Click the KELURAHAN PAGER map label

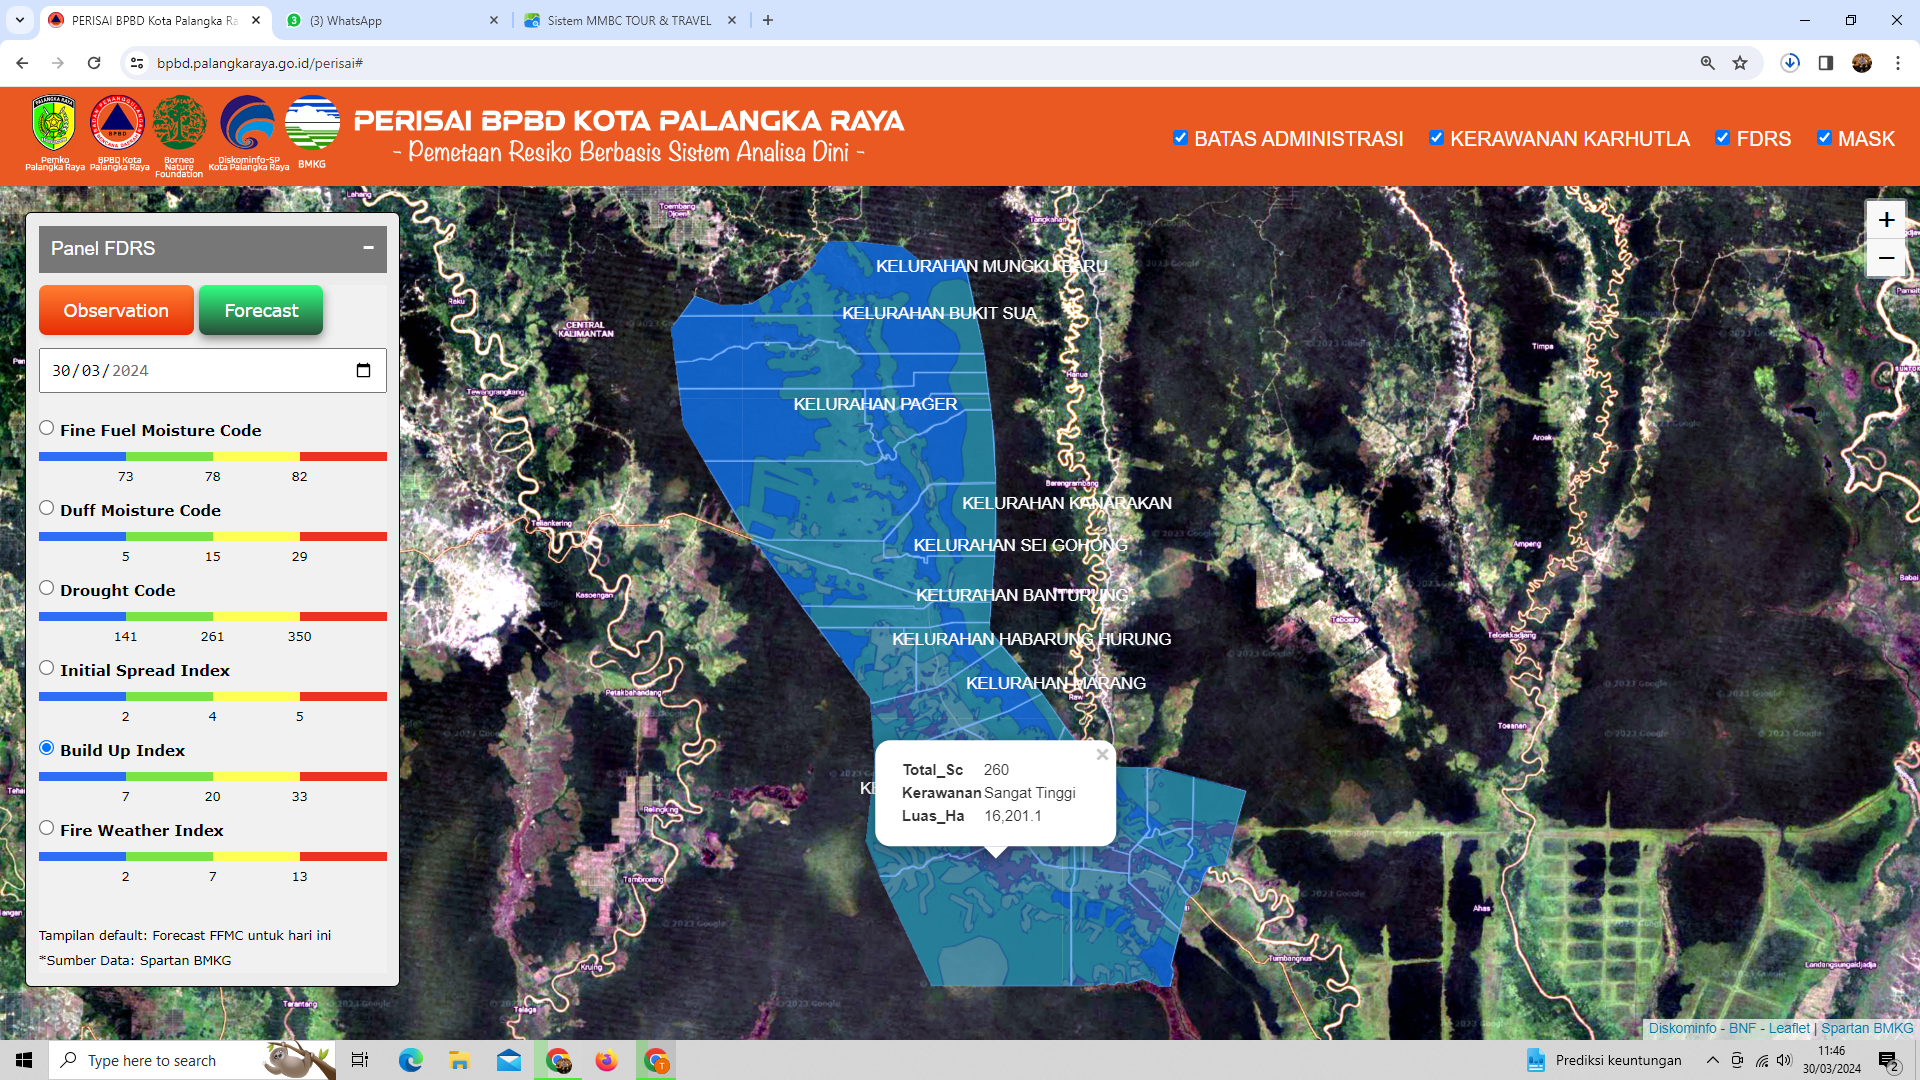875,404
